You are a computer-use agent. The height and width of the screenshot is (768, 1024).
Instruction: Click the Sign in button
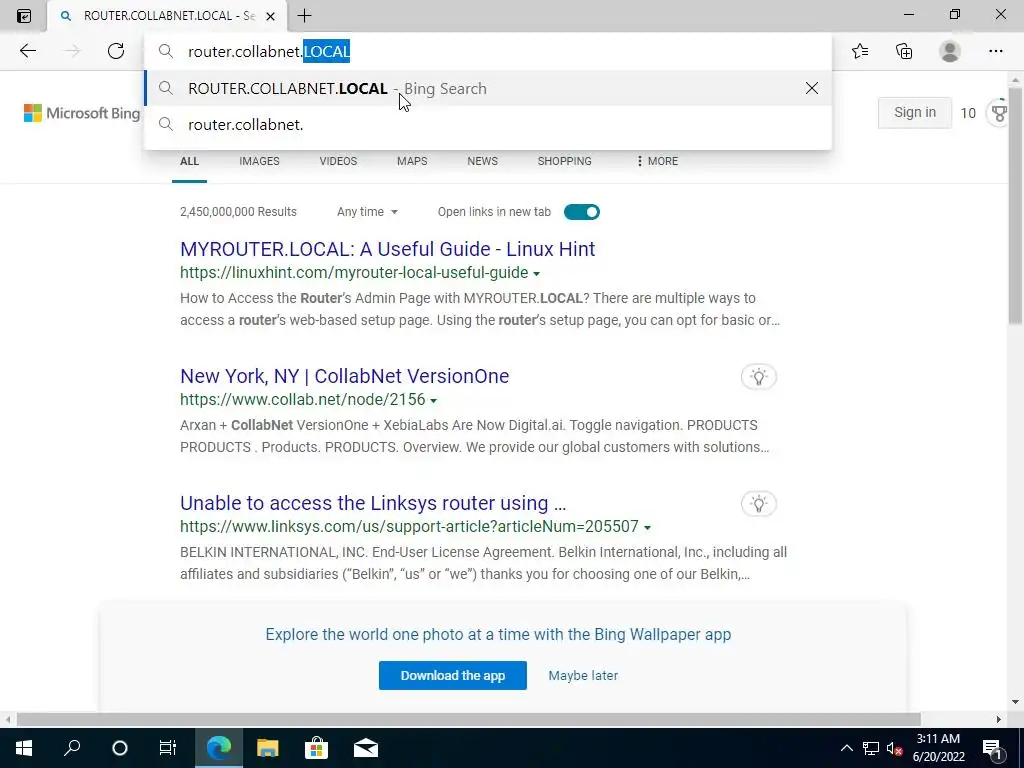pyautogui.click(x=914, y=112)
